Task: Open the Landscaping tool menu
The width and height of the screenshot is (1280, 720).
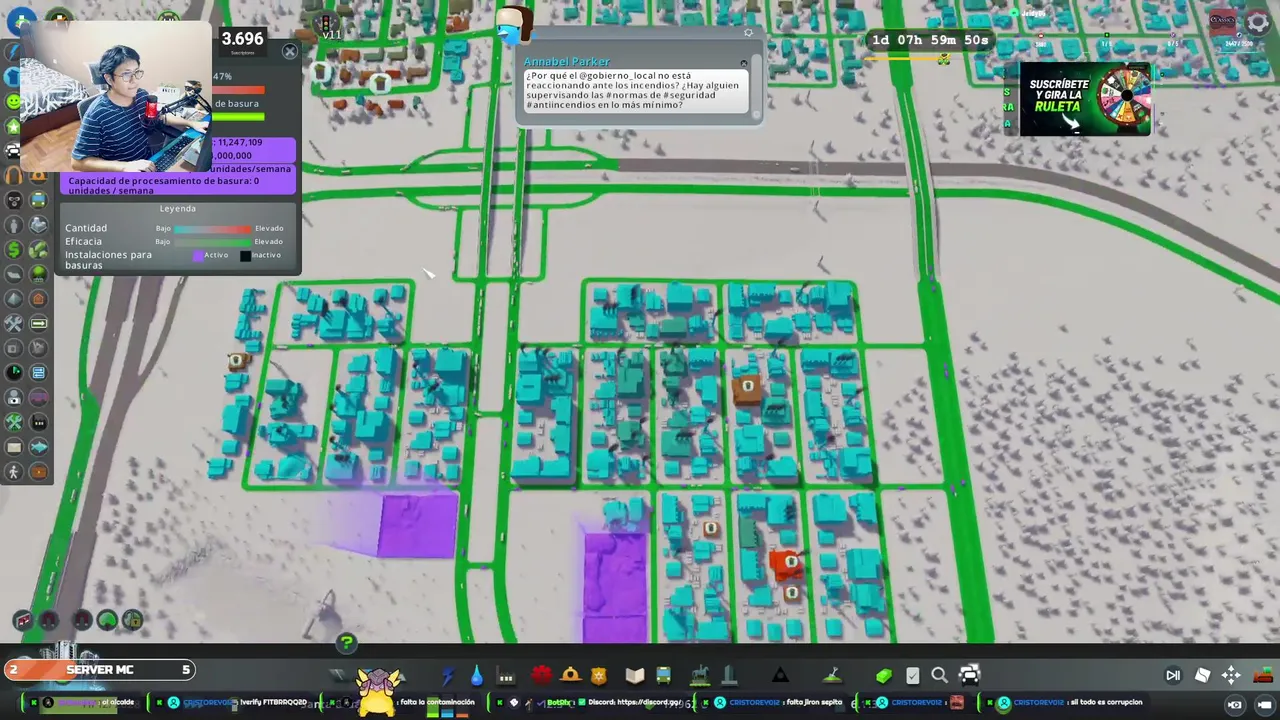Action: tap(832, 676)
